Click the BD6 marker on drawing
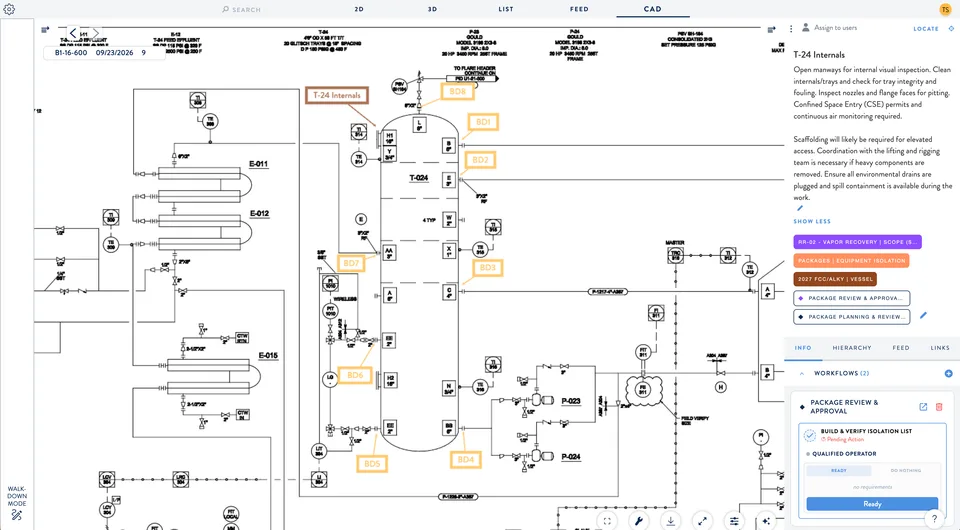This screenshot has width=960, height=530. coord(355,375)
